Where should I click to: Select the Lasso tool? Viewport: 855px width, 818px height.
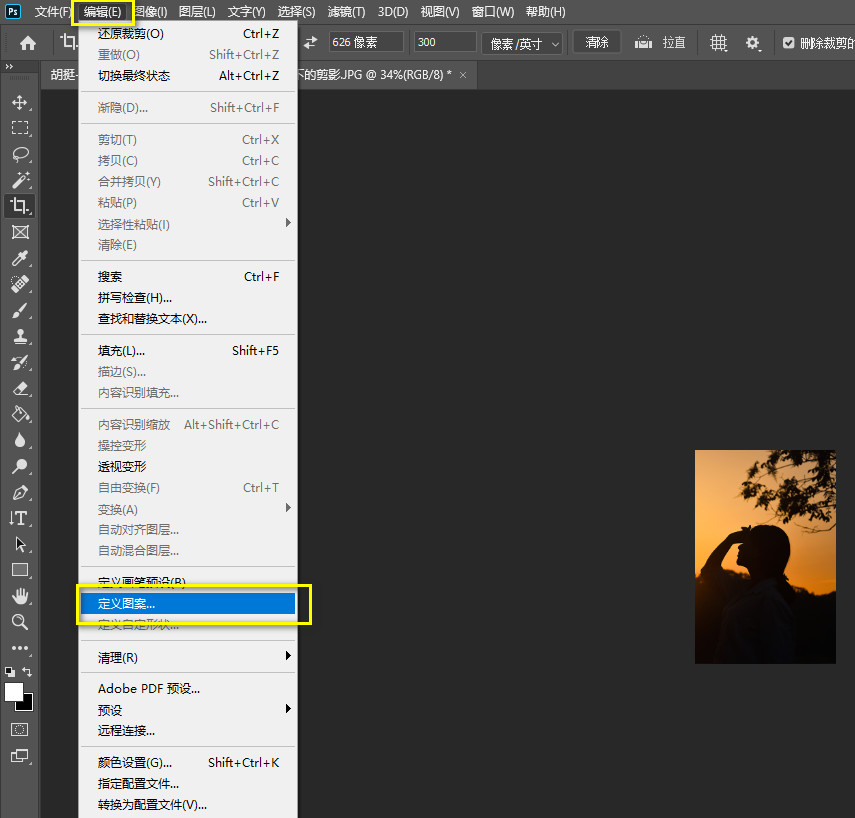pos(20,154)
